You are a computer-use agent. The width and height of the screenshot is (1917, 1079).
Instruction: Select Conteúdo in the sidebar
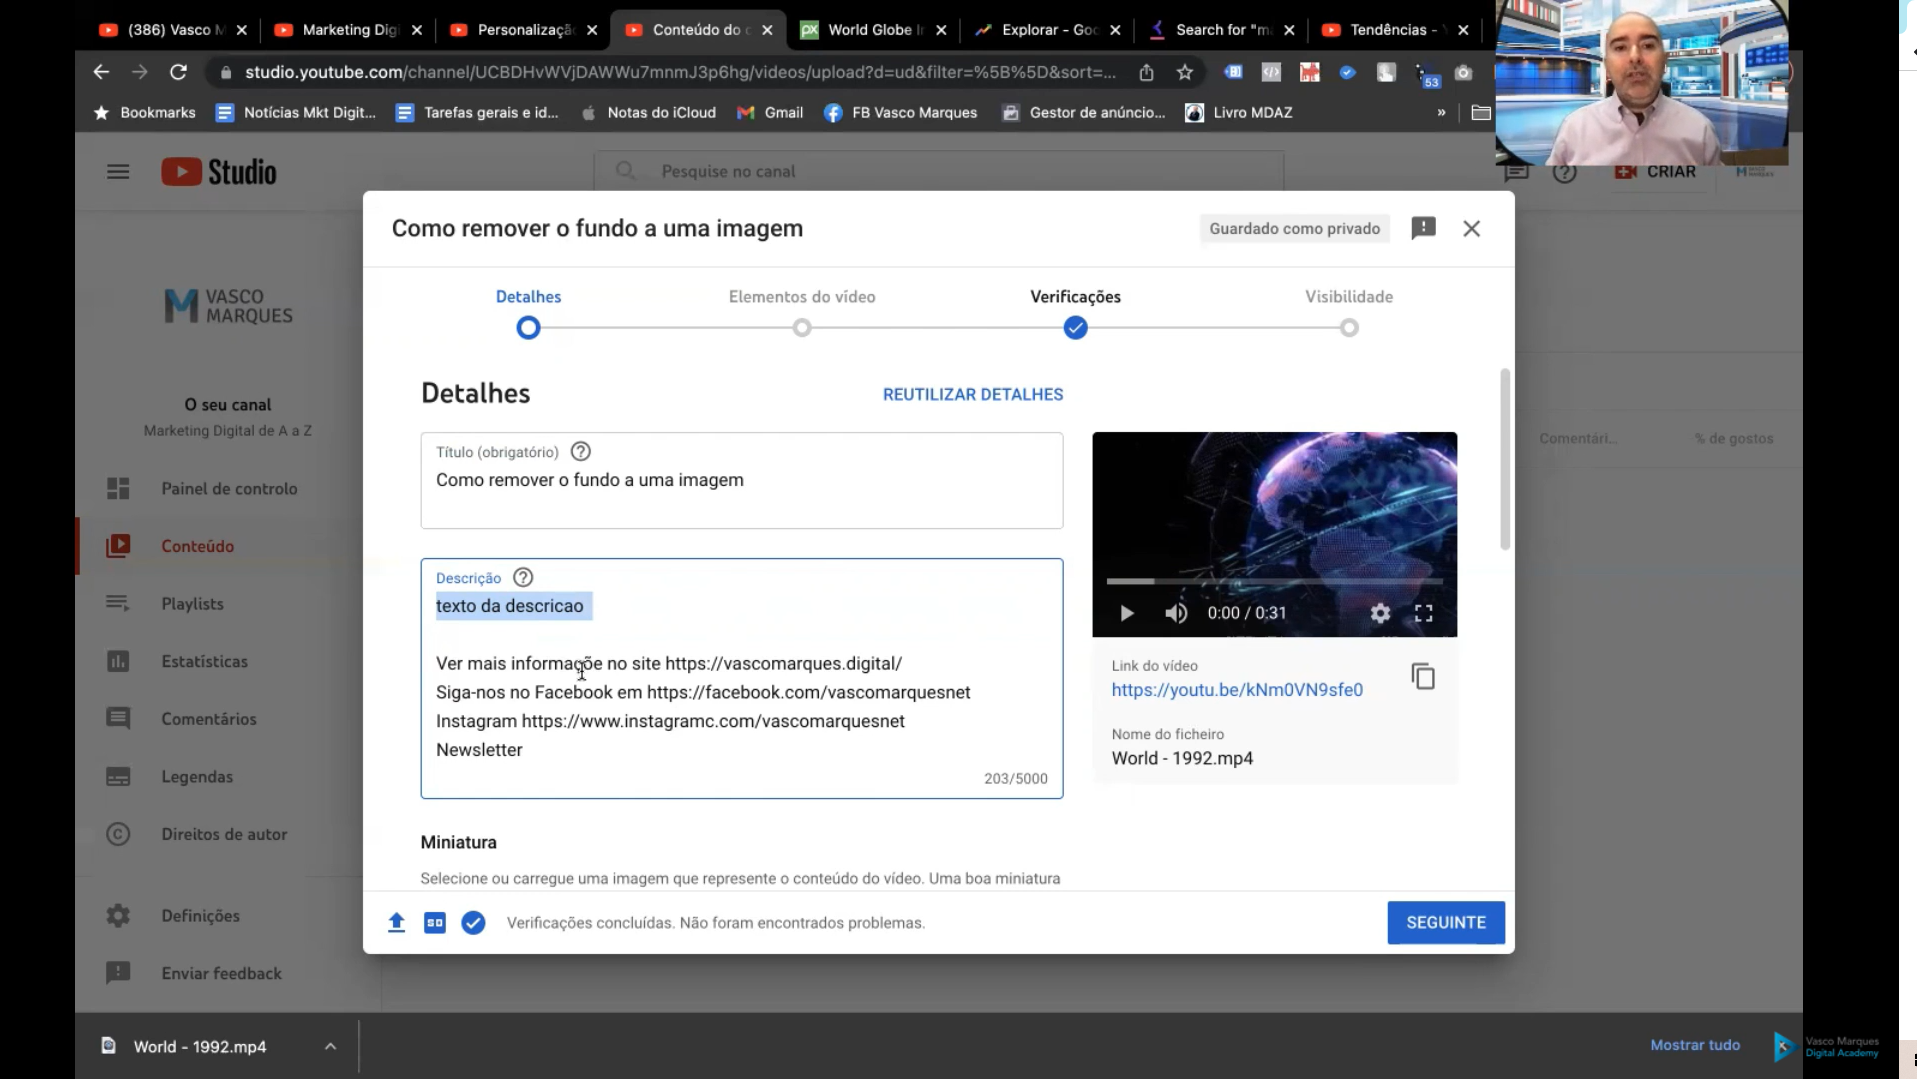pyautogui.click(x=197, y=546)
